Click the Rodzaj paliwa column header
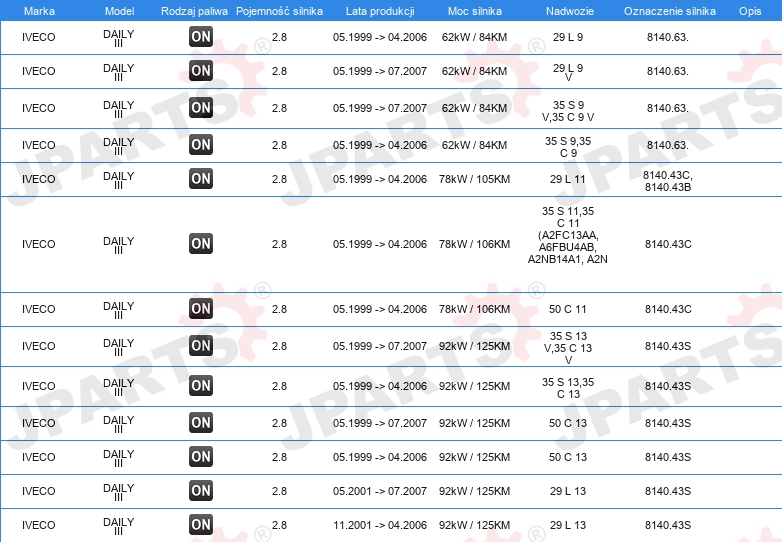The width and height of the screenshot is (782, 542). click(x=194, y=11)
